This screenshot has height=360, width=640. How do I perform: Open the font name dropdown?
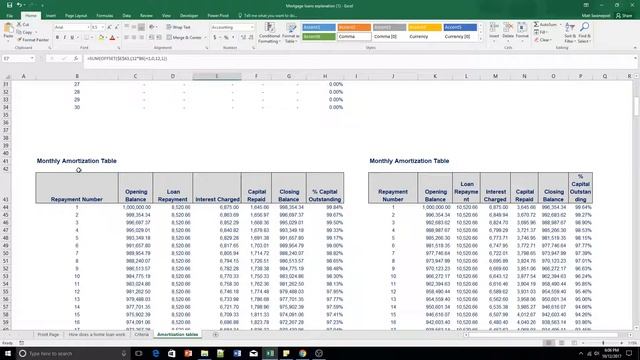[88, 27]
